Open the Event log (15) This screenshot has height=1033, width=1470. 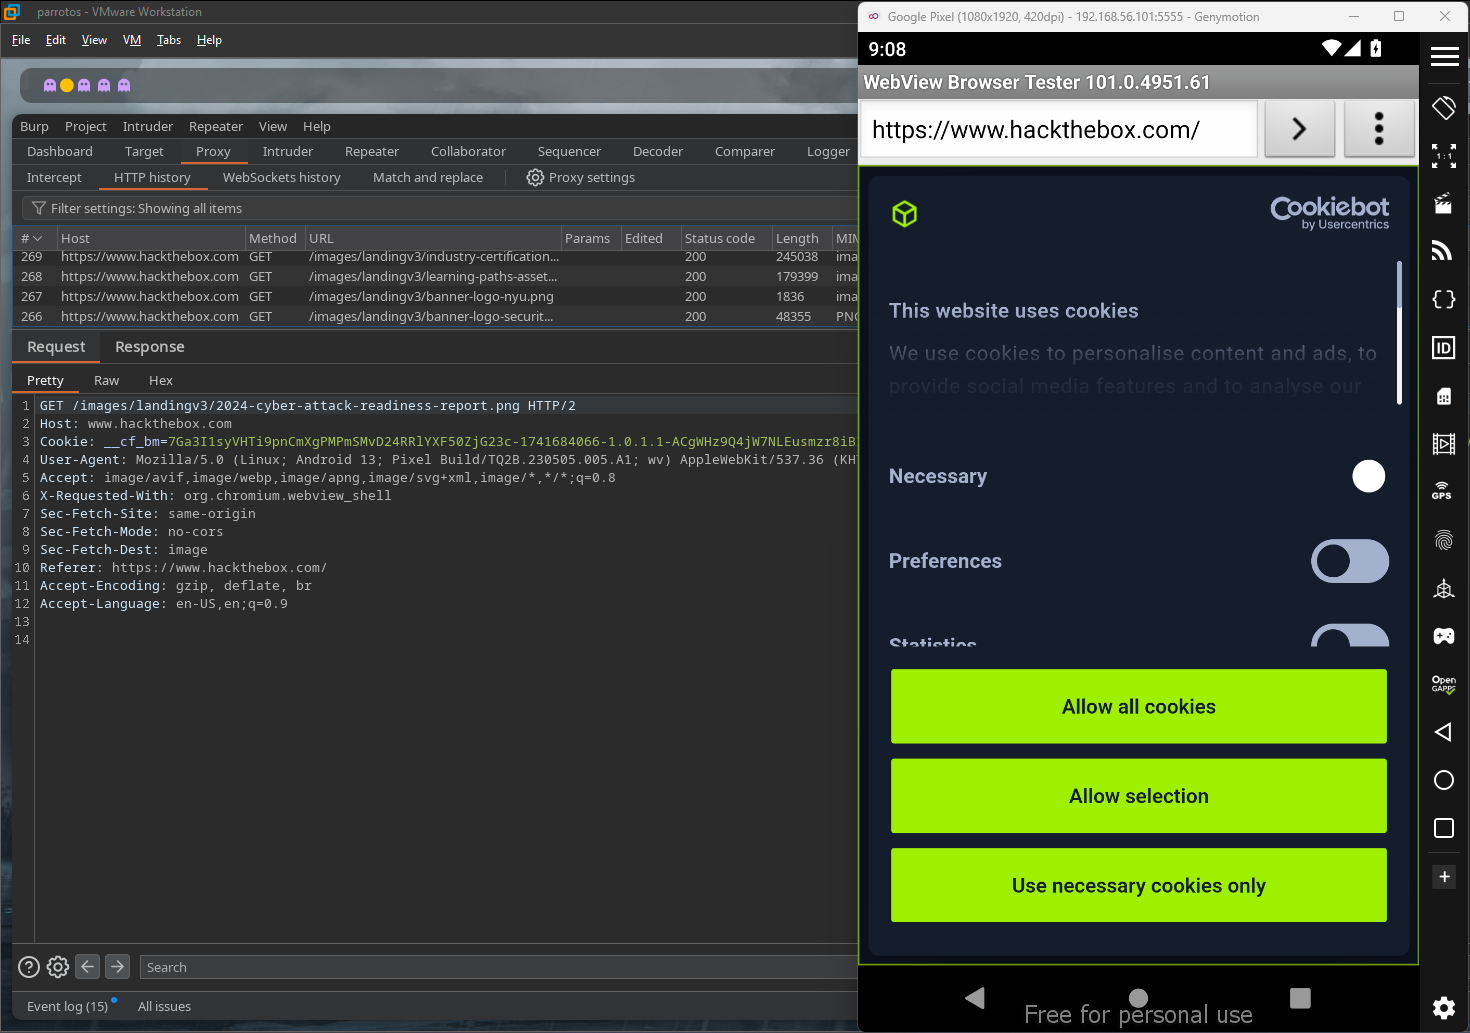(x=67, y=1006)
